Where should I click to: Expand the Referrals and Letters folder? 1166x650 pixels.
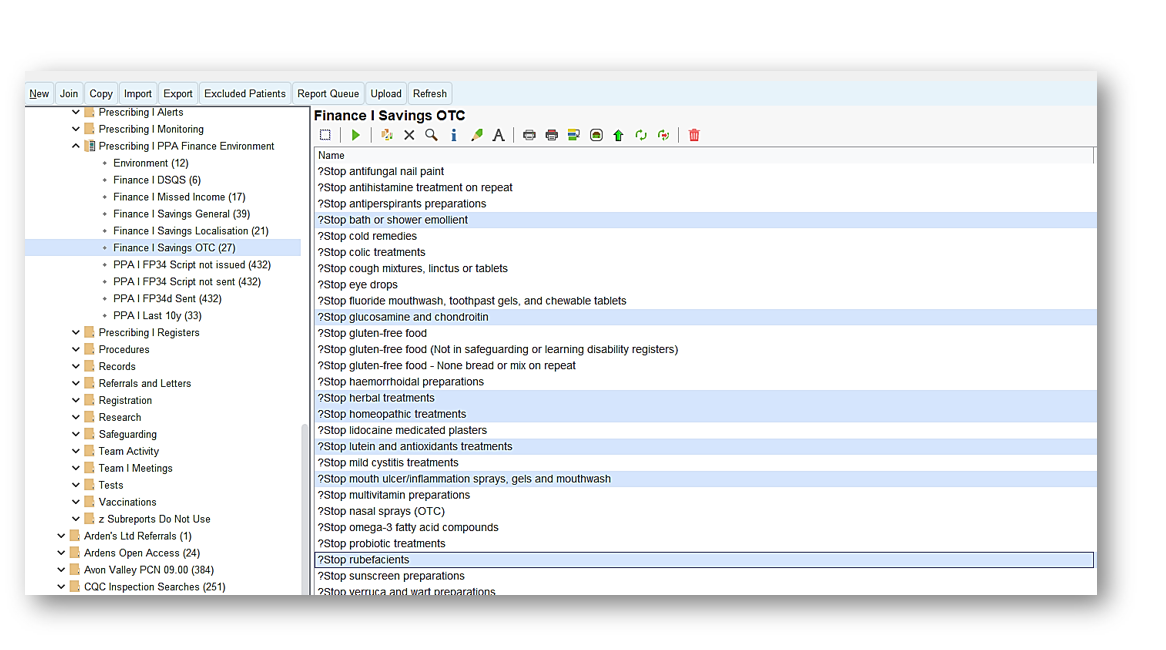coord(76,384)
